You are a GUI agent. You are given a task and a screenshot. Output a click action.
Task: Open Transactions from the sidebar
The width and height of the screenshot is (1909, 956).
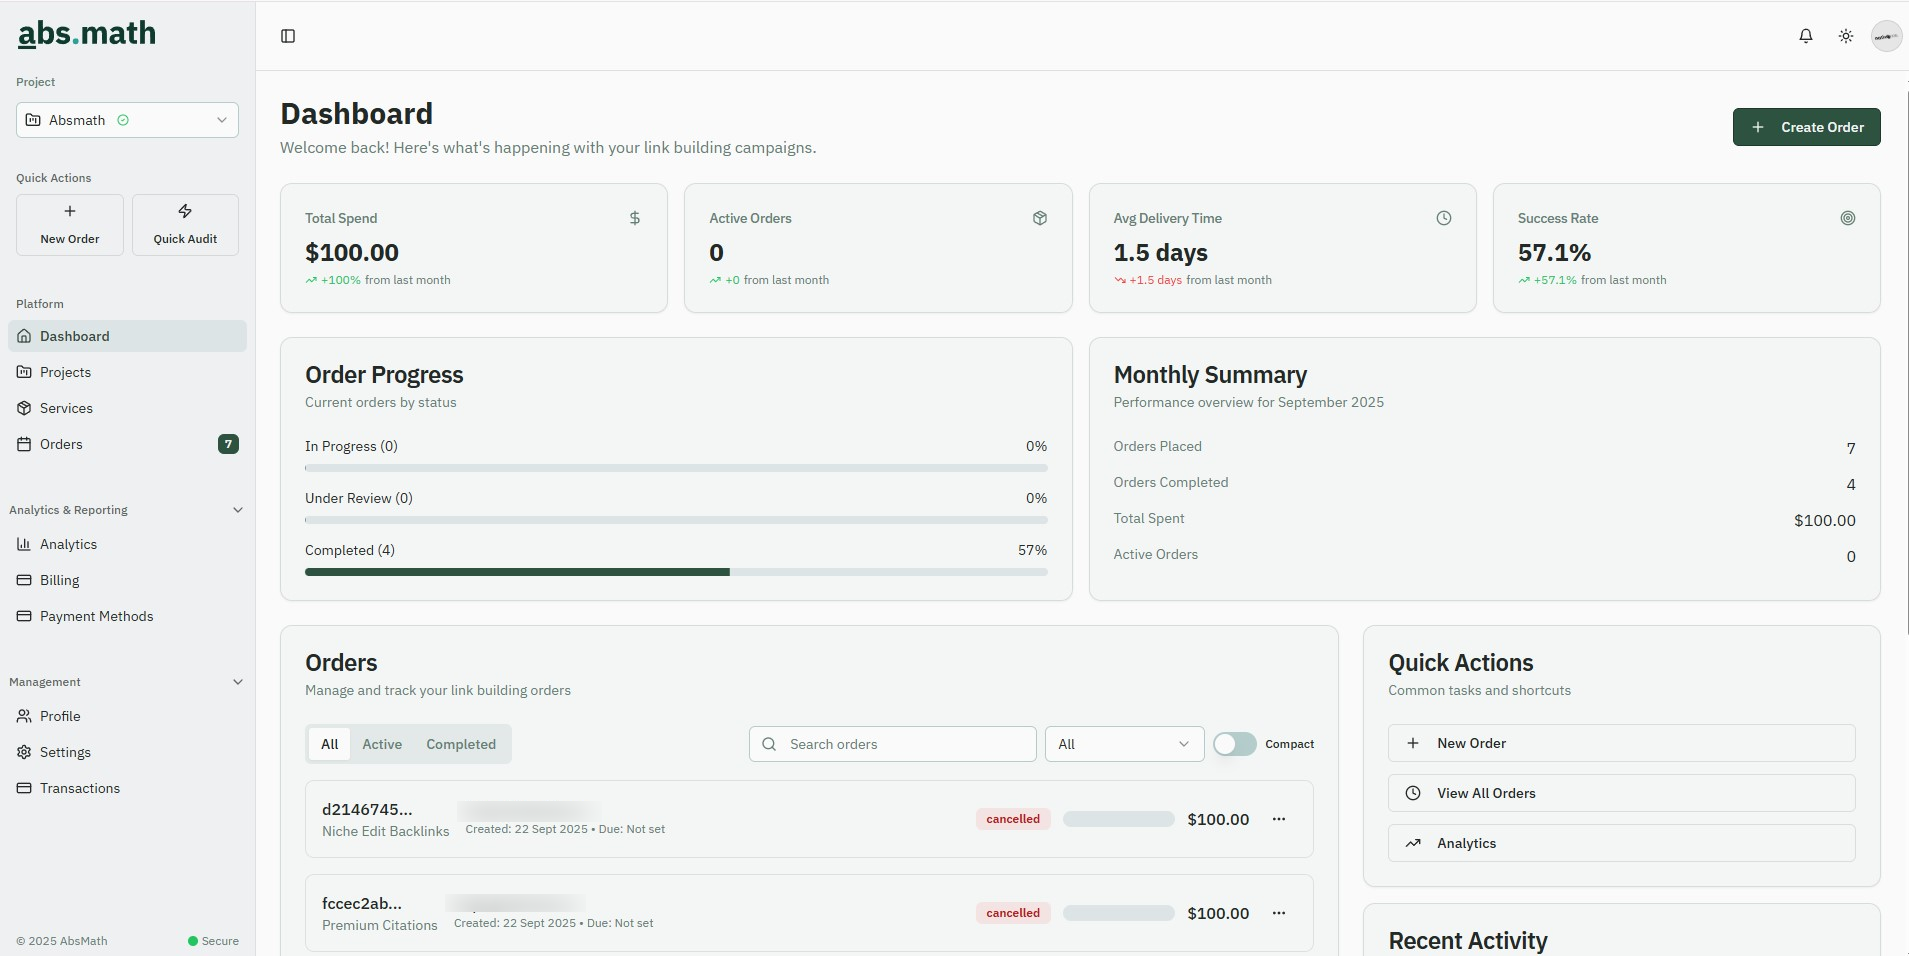[80, 788]
